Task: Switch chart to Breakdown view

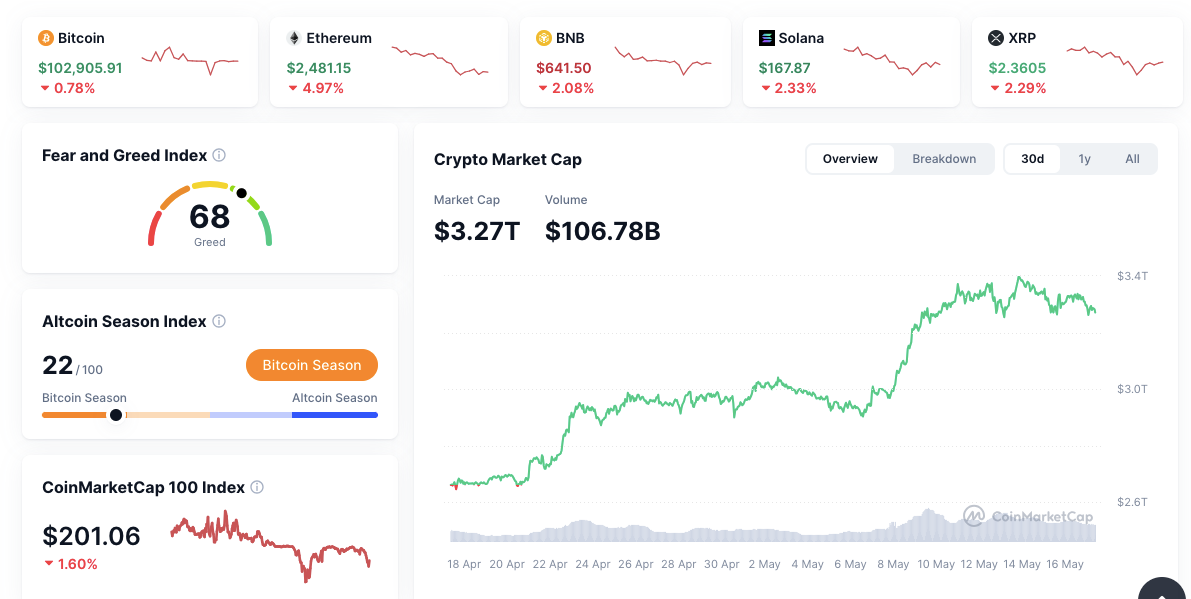Action: [944, 159]
